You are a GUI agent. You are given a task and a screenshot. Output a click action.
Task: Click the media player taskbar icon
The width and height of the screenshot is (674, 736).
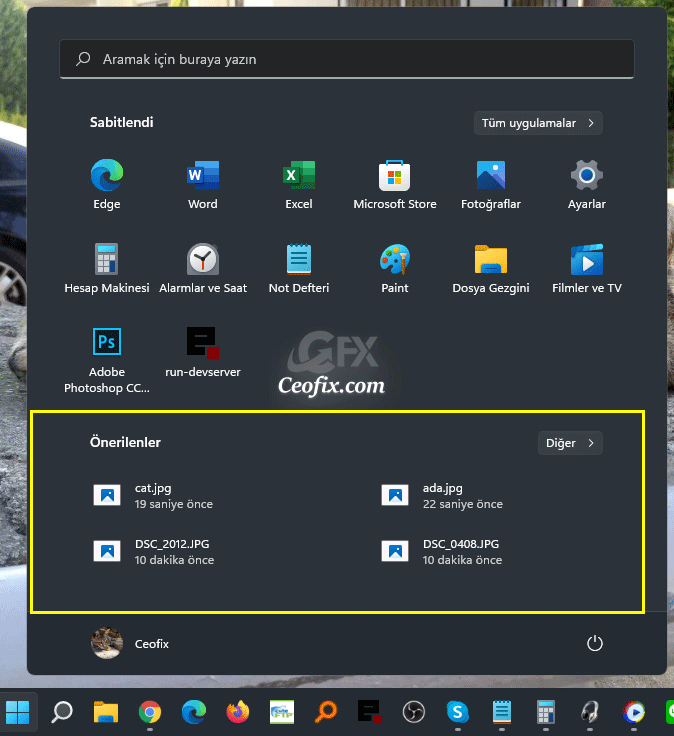(x=634, y=712)
